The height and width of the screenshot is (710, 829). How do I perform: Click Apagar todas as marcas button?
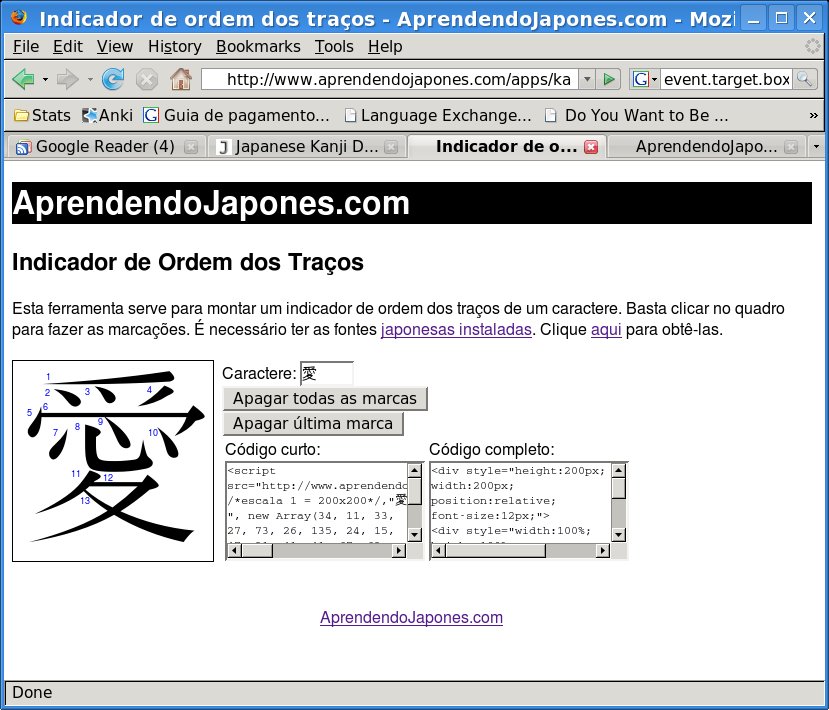click(x=325, y=398)
